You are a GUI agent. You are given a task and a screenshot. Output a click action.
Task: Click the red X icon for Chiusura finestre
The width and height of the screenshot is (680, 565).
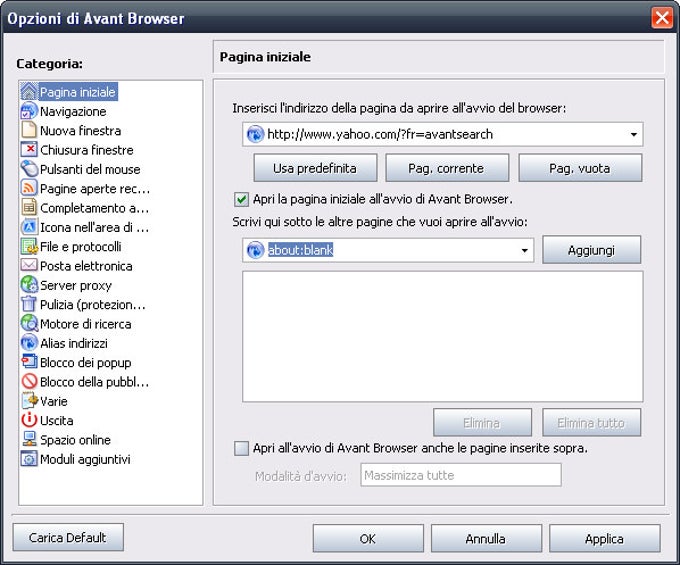coord(29,150)
